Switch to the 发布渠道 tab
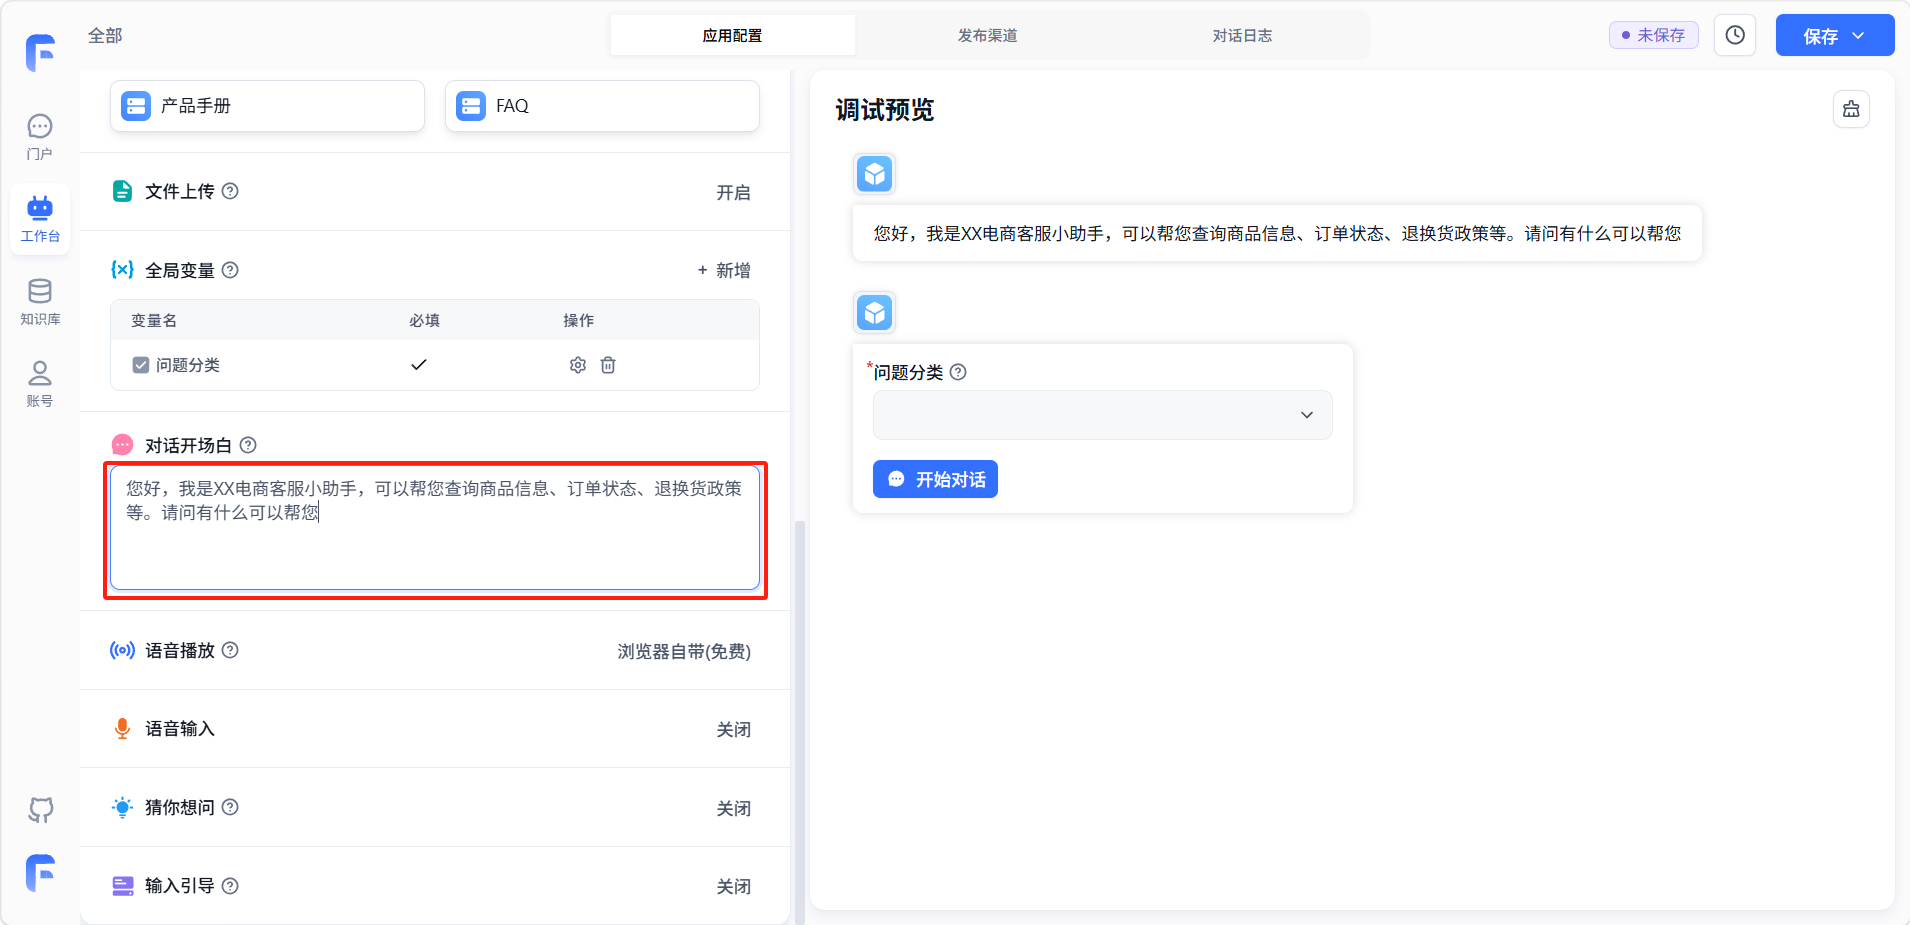 [987, 35]
